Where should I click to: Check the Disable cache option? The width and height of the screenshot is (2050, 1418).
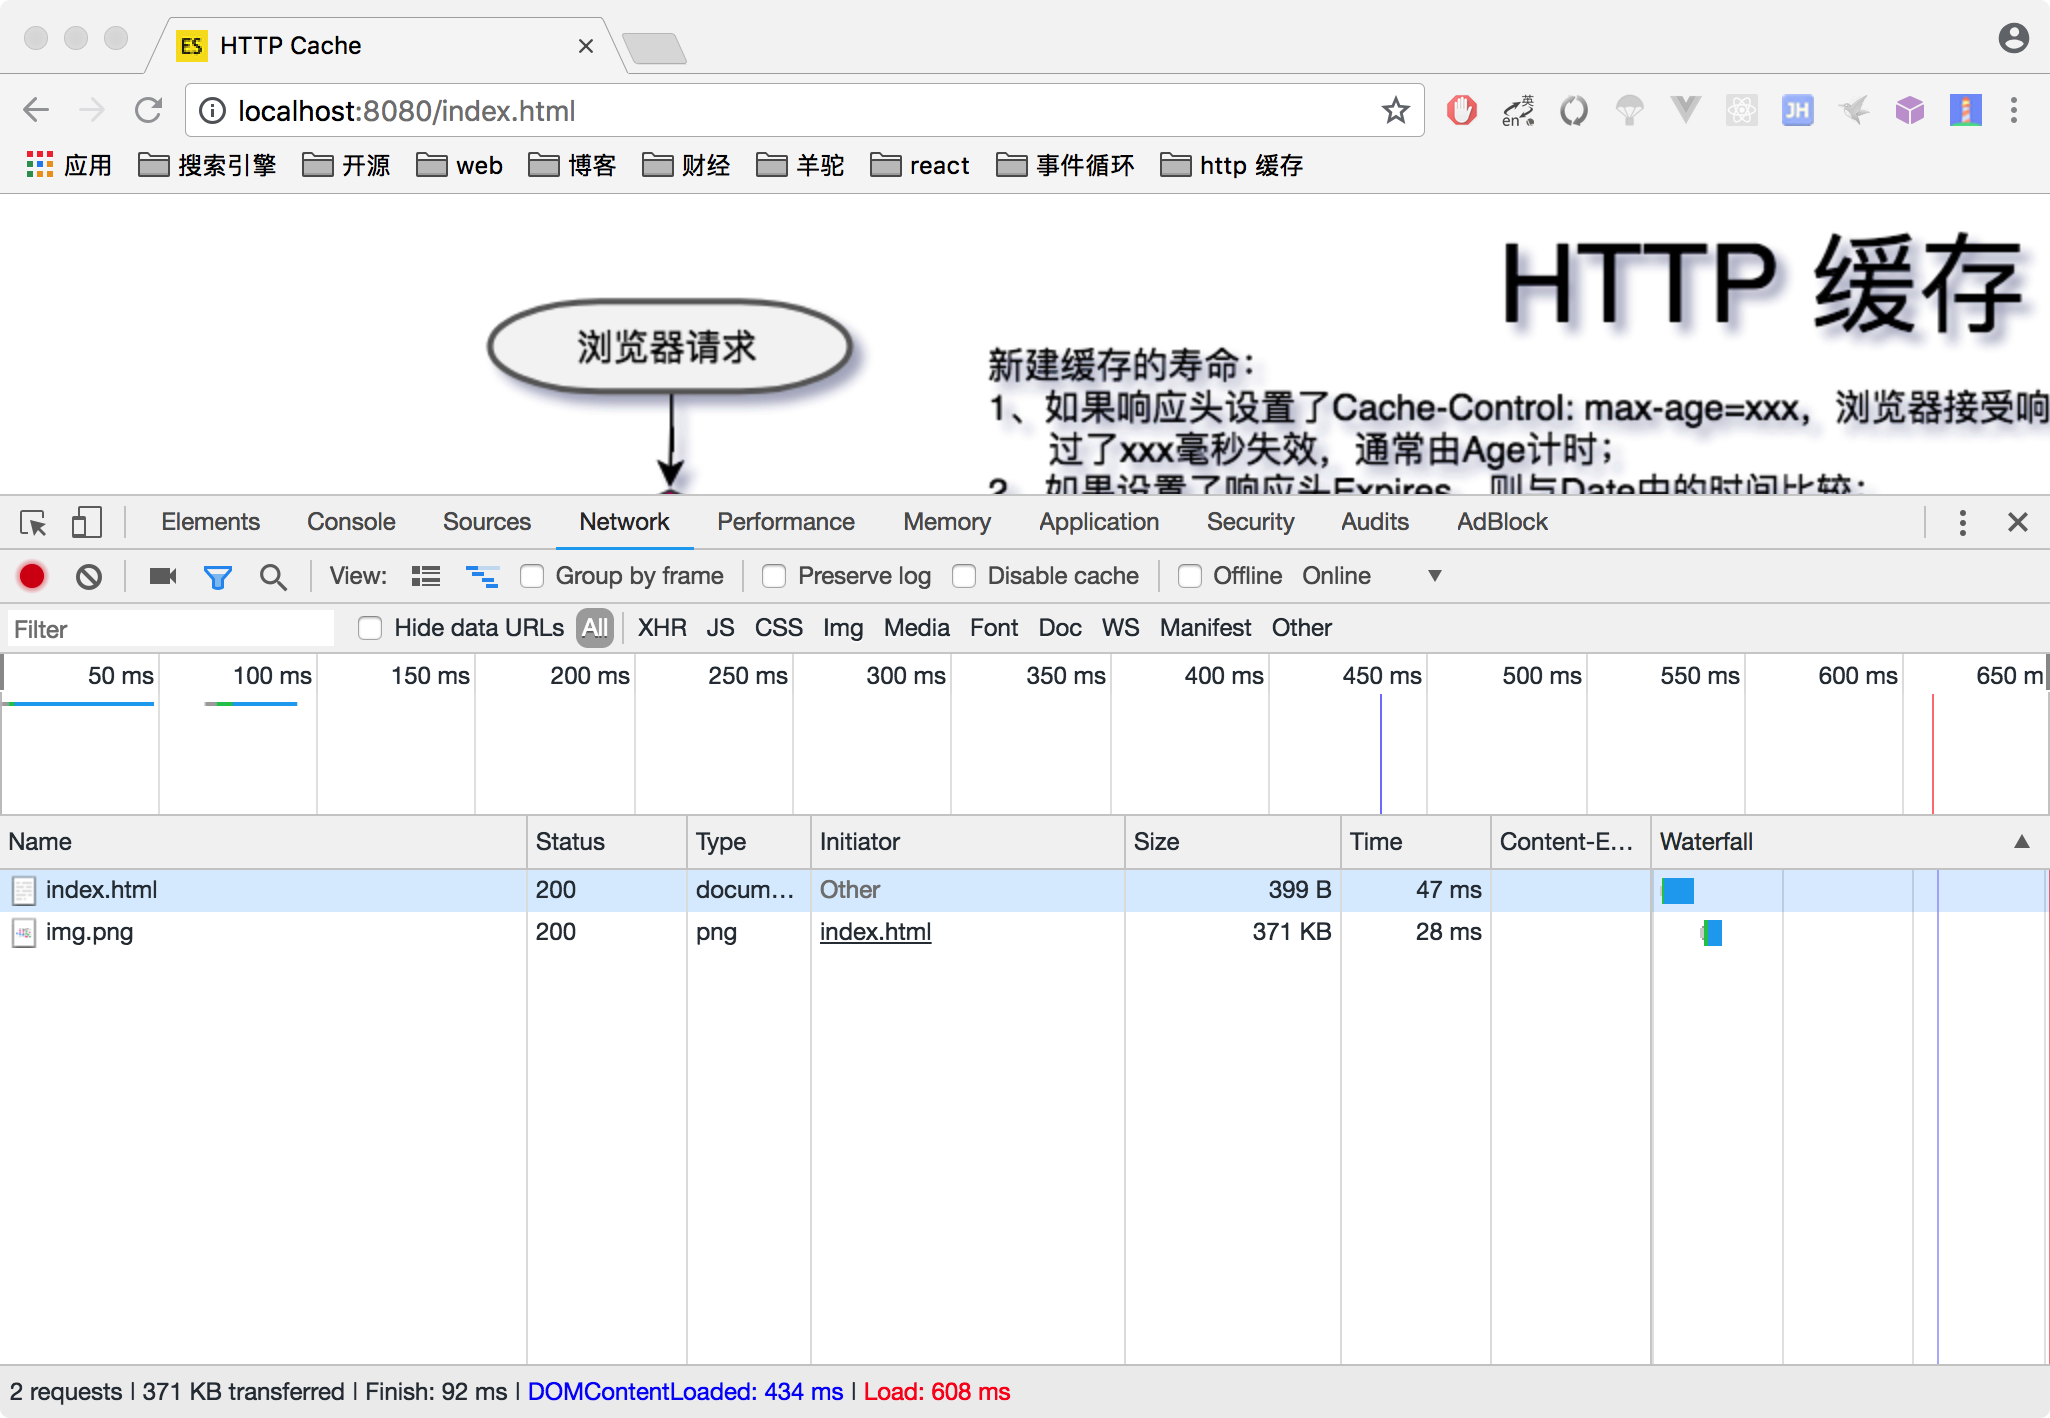[964, 576]
